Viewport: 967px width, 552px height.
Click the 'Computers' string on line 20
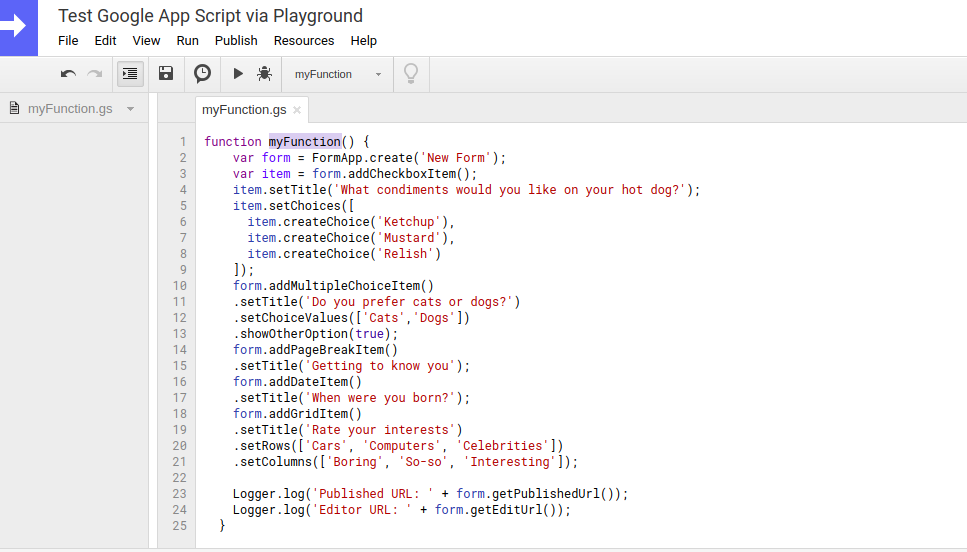pos(402,447)
